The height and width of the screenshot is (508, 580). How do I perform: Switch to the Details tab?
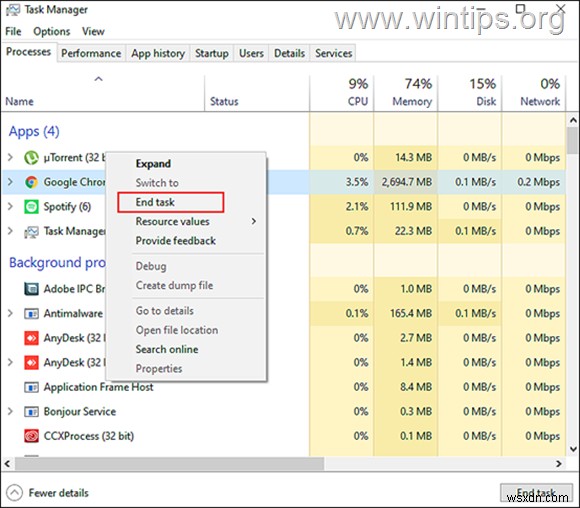pyautogui.click(x=289, y=53)
